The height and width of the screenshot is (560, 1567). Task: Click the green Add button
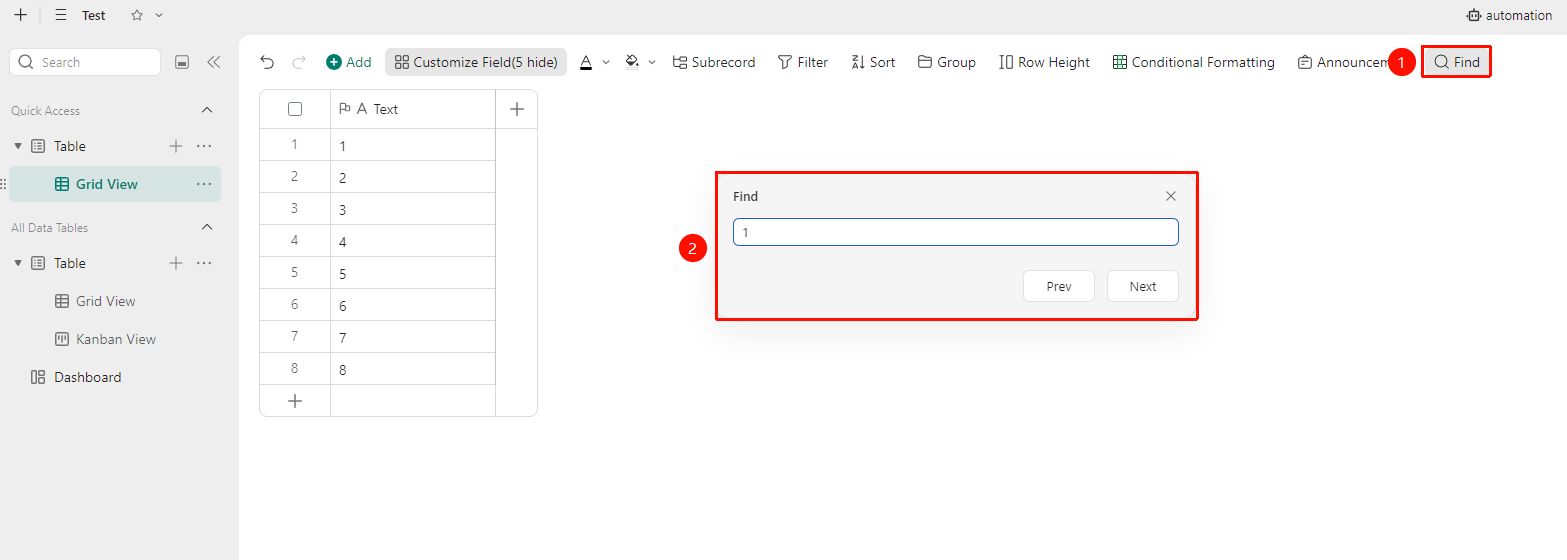point(348,62)
